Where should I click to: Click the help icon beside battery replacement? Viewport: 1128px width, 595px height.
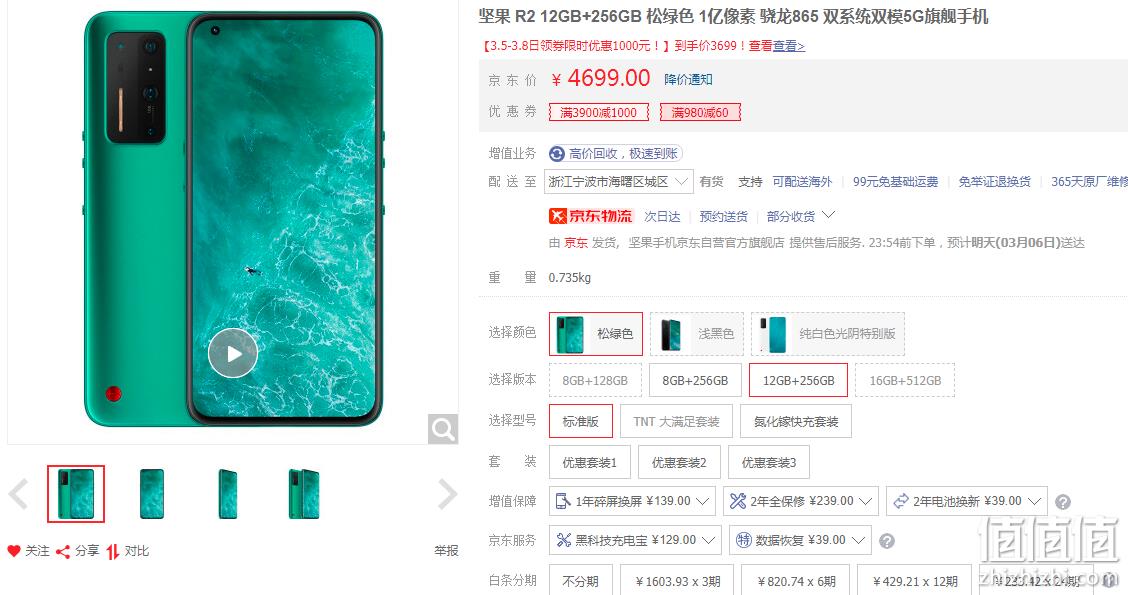[1063, 502]
